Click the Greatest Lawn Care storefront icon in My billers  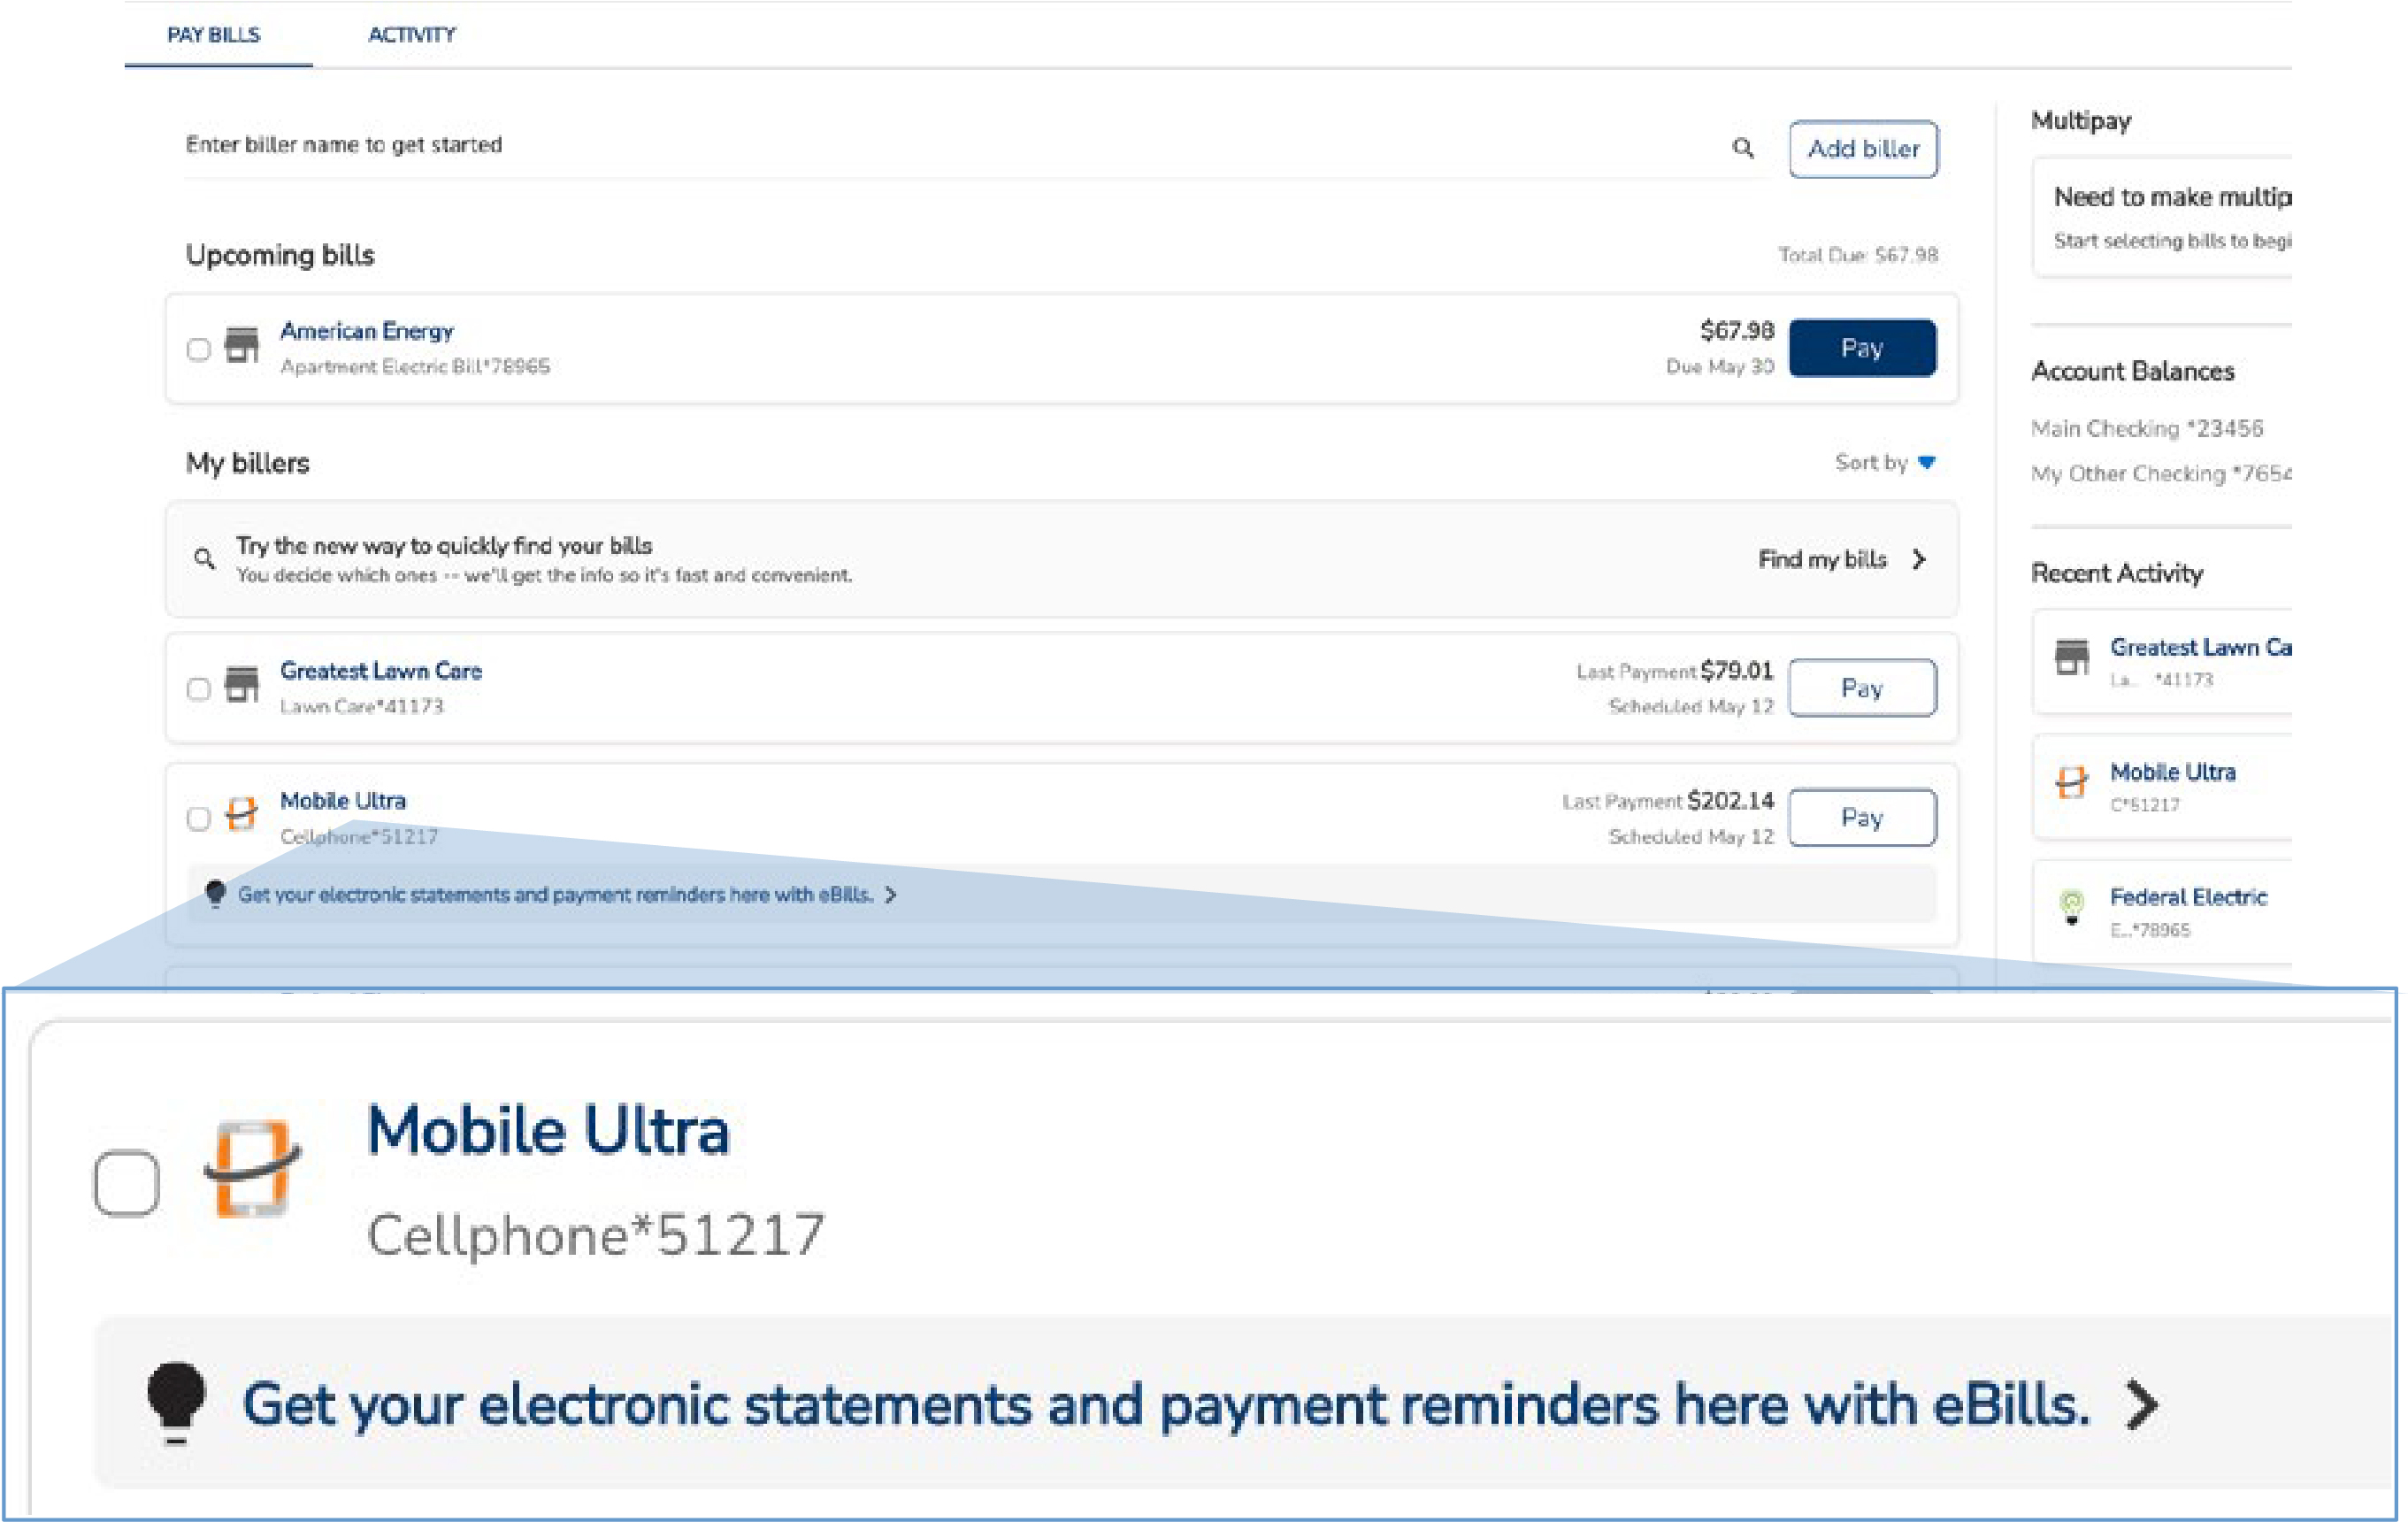click(x=241, y=685)
